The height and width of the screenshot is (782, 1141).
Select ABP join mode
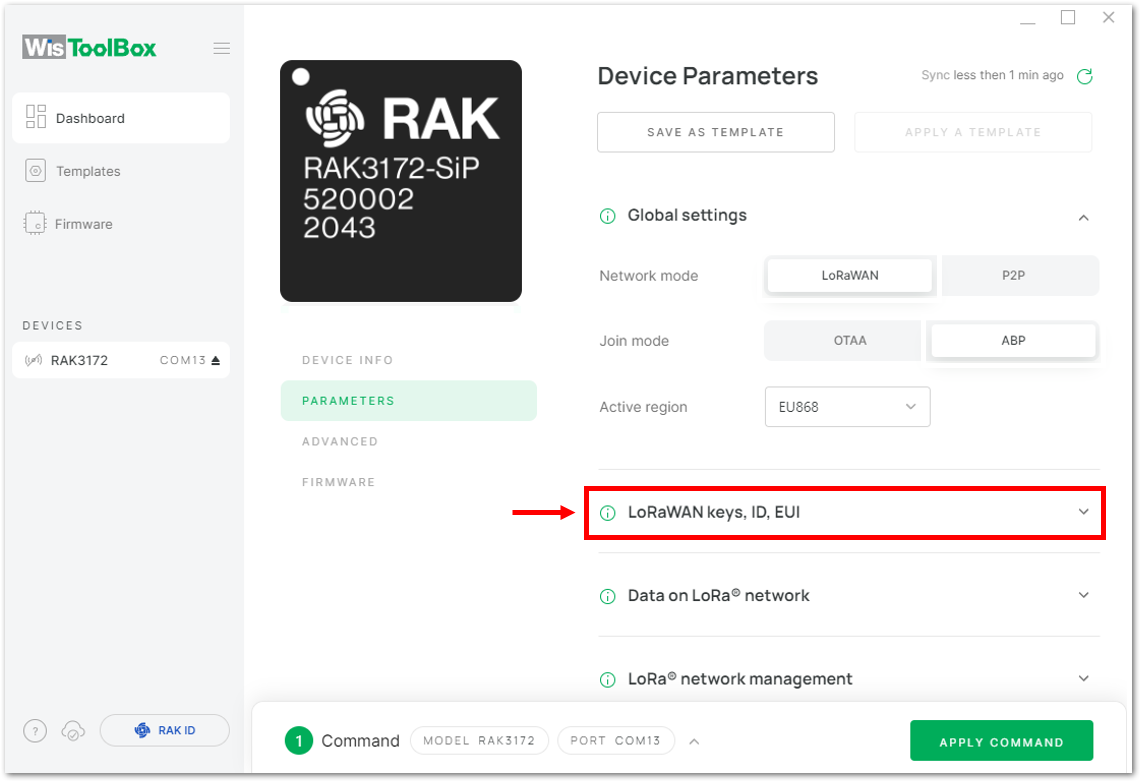tap(1013, 340)
